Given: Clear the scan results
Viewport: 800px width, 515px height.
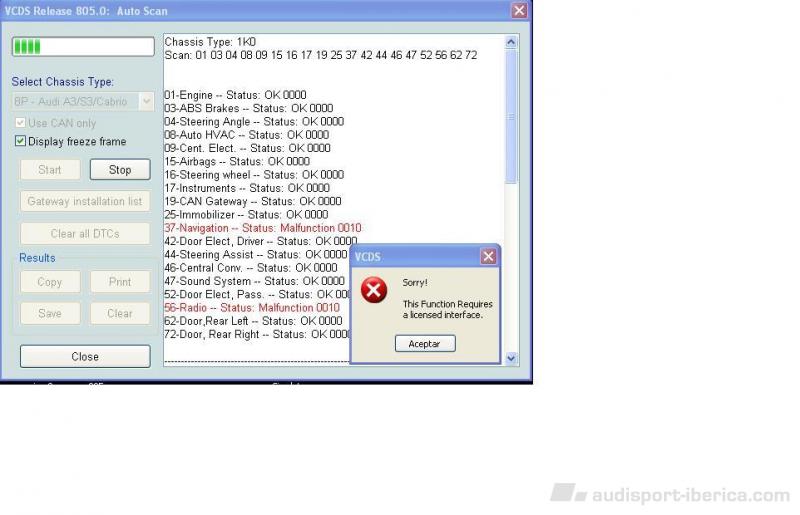Looking at the screenshot, I should point(120,313).
